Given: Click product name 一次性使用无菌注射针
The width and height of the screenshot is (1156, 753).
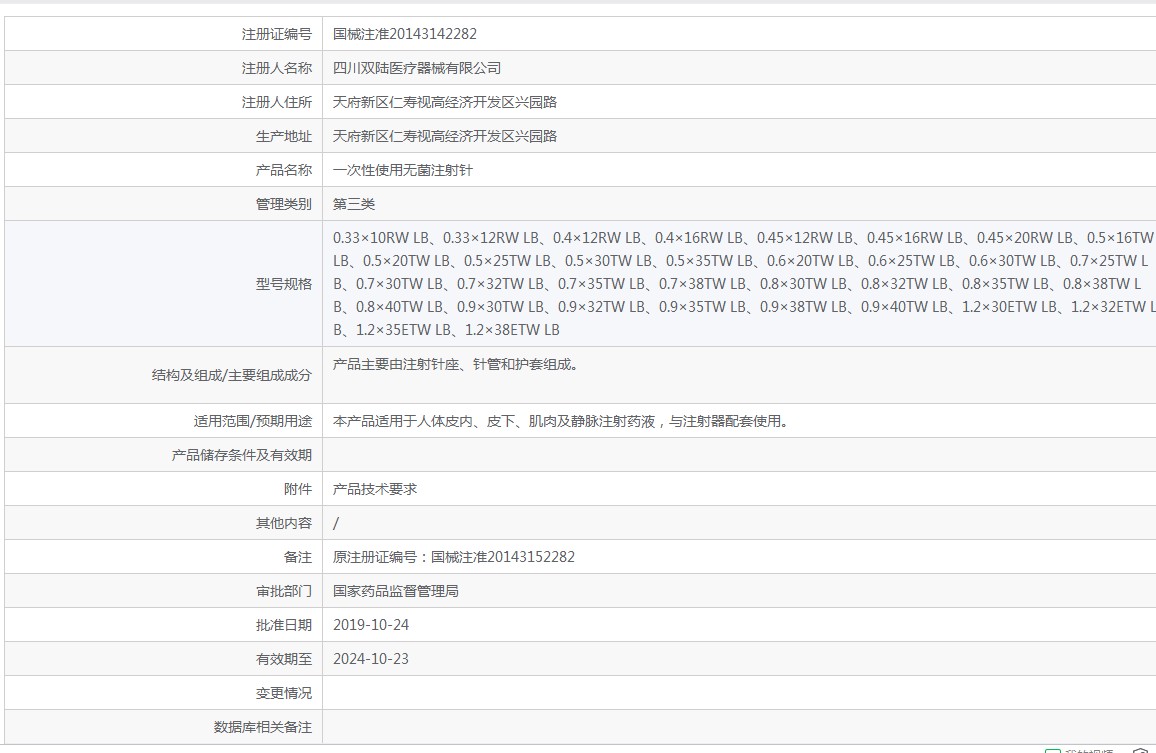Looking at the screenshot, I should coord(403,170).
